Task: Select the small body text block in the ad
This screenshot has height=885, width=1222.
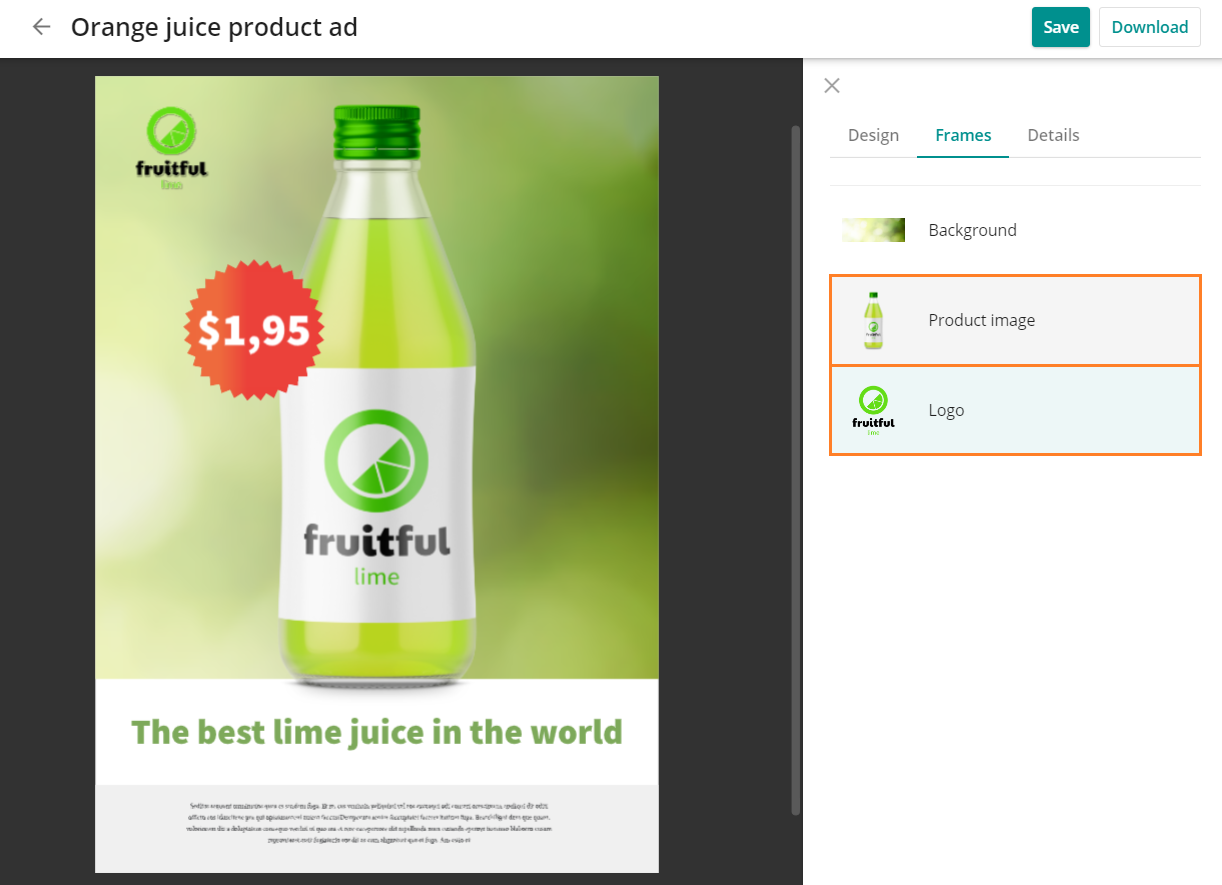Action: coord(370,822)
